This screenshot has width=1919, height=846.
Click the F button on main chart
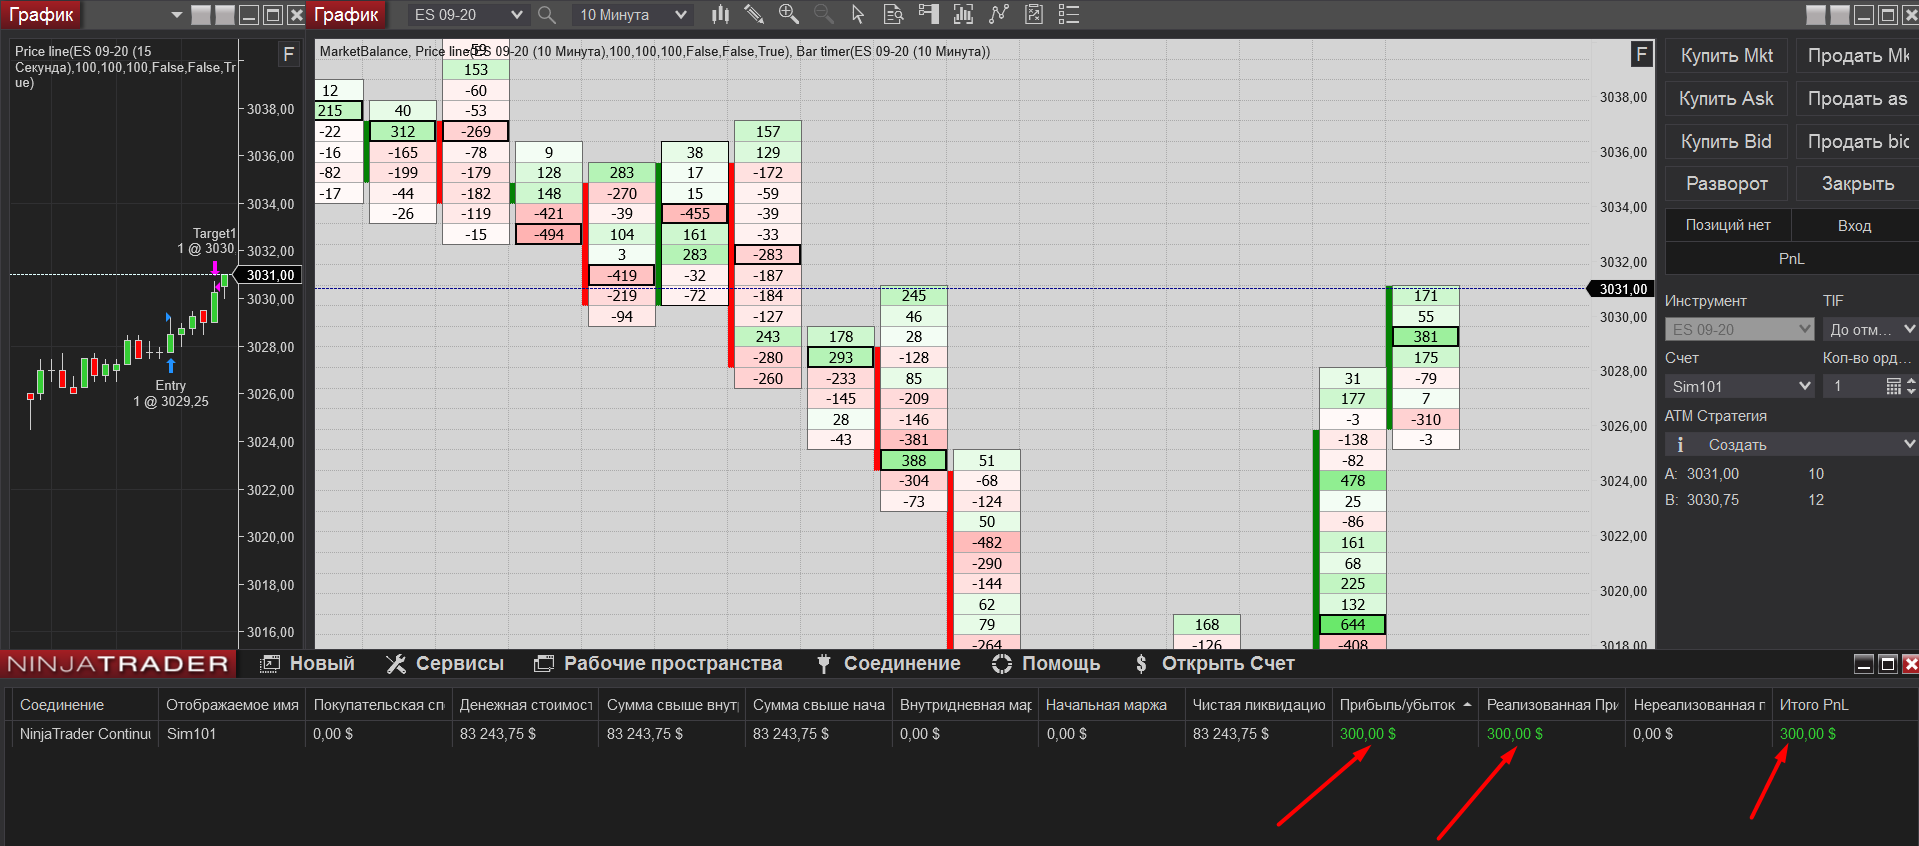(1641, 54)
